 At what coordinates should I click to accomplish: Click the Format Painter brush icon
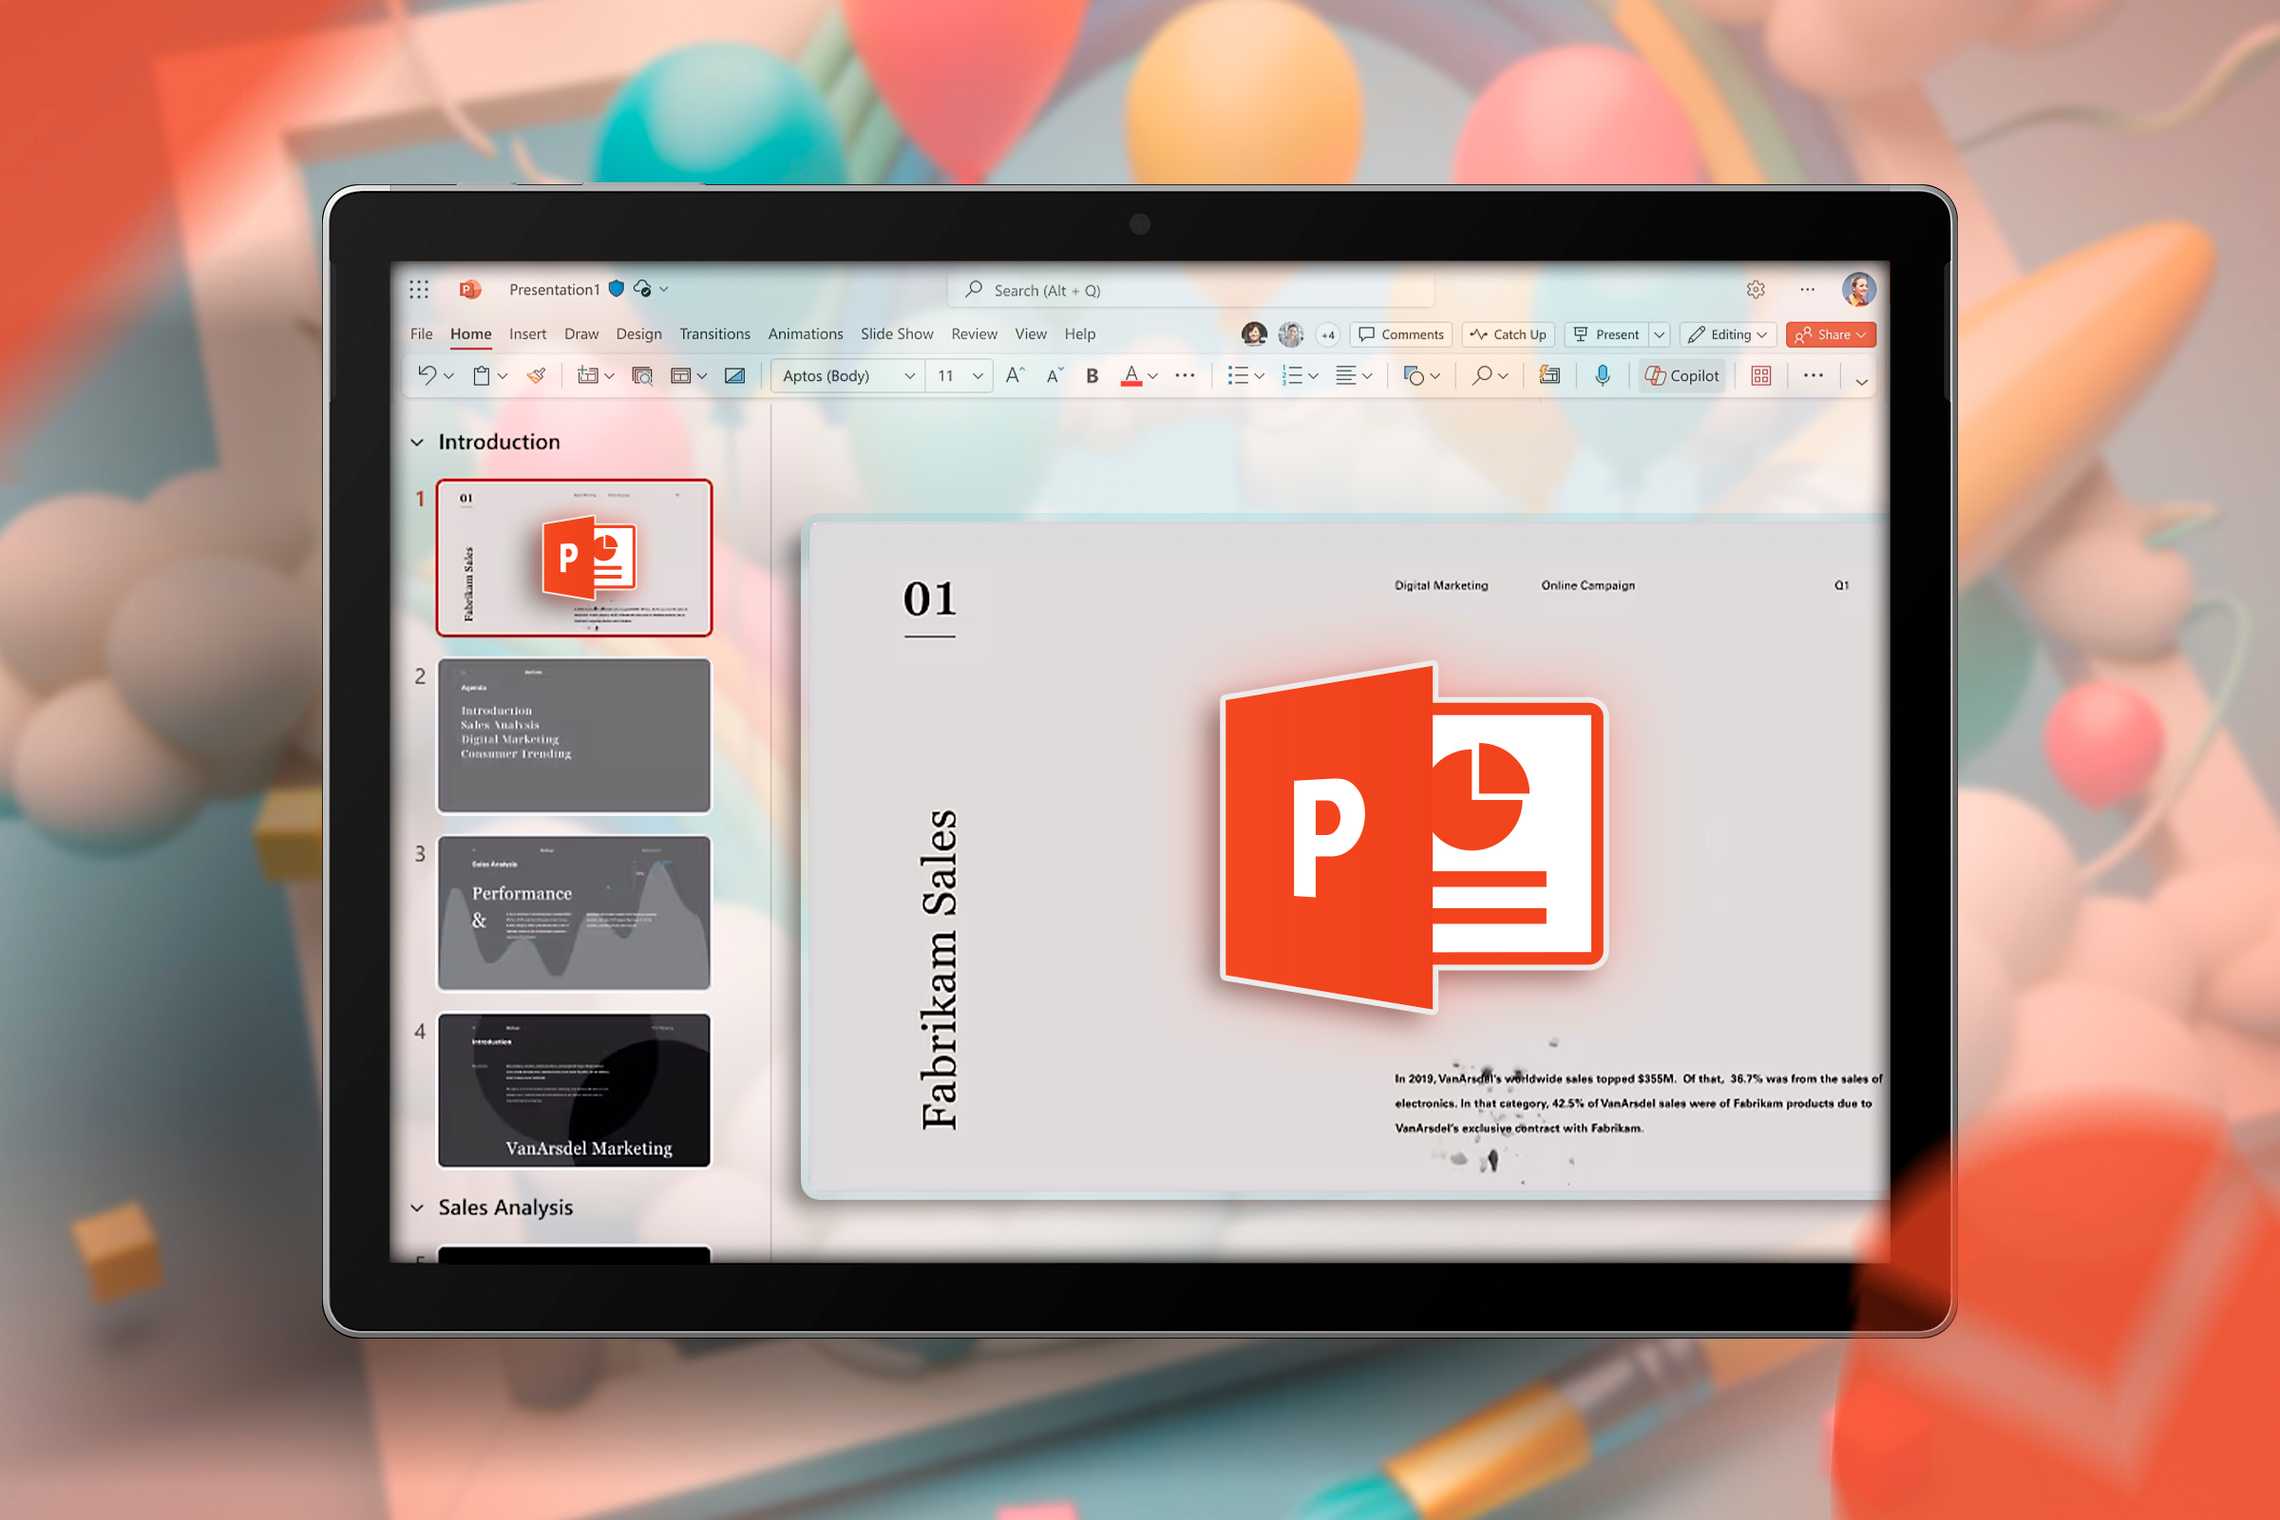coord(537,376)
